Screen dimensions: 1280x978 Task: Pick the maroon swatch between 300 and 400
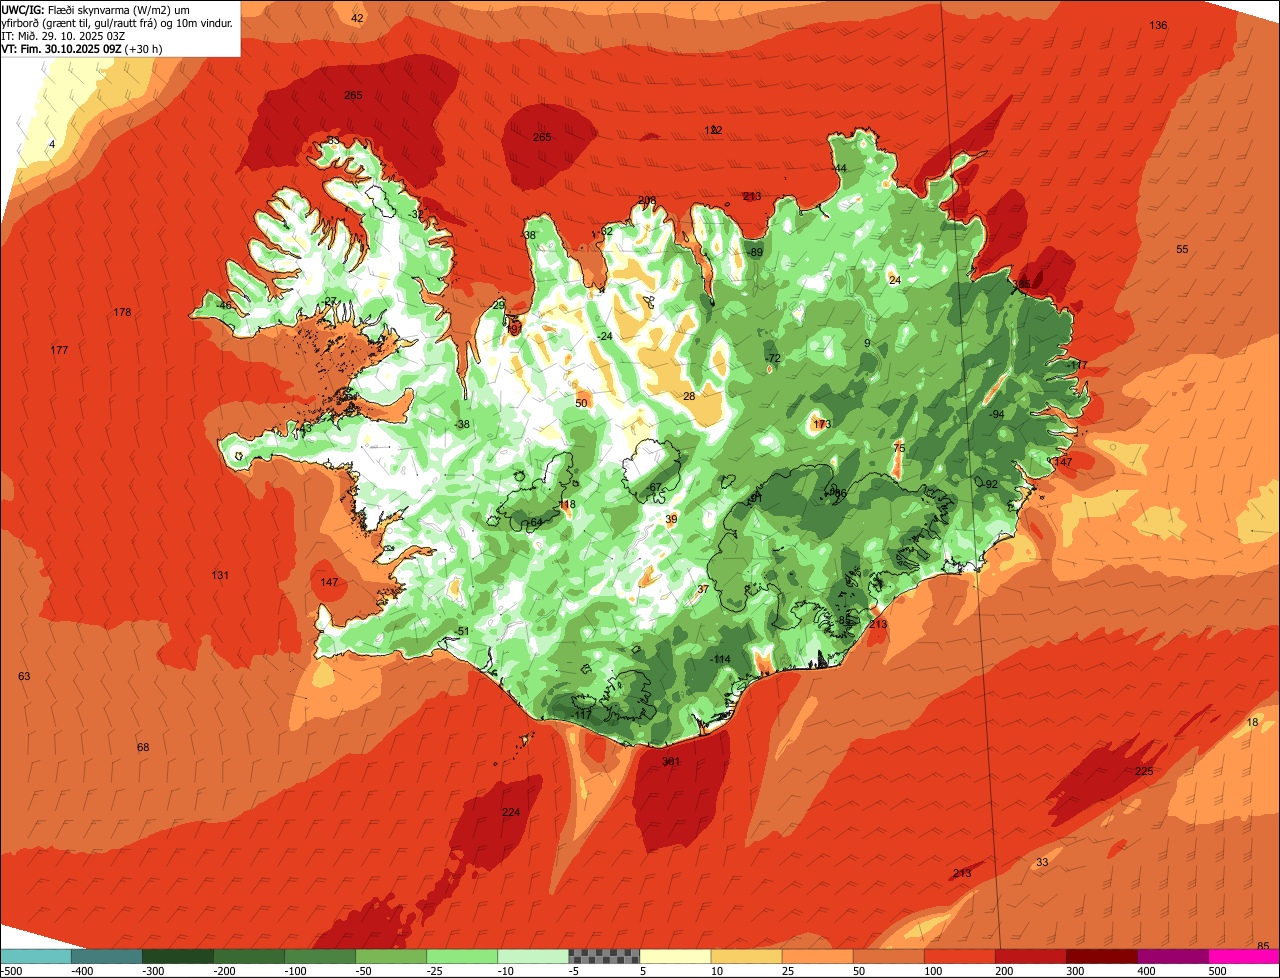(x=1101, y=956)
